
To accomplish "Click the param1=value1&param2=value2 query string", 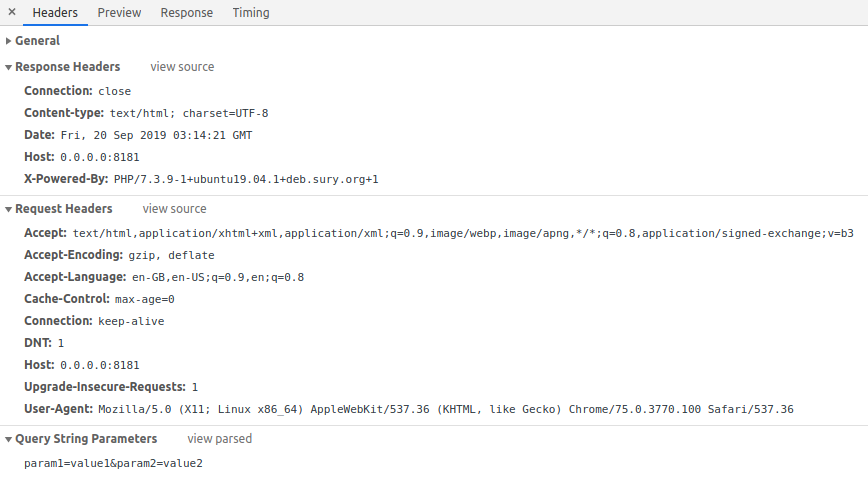I will [113, 464].
